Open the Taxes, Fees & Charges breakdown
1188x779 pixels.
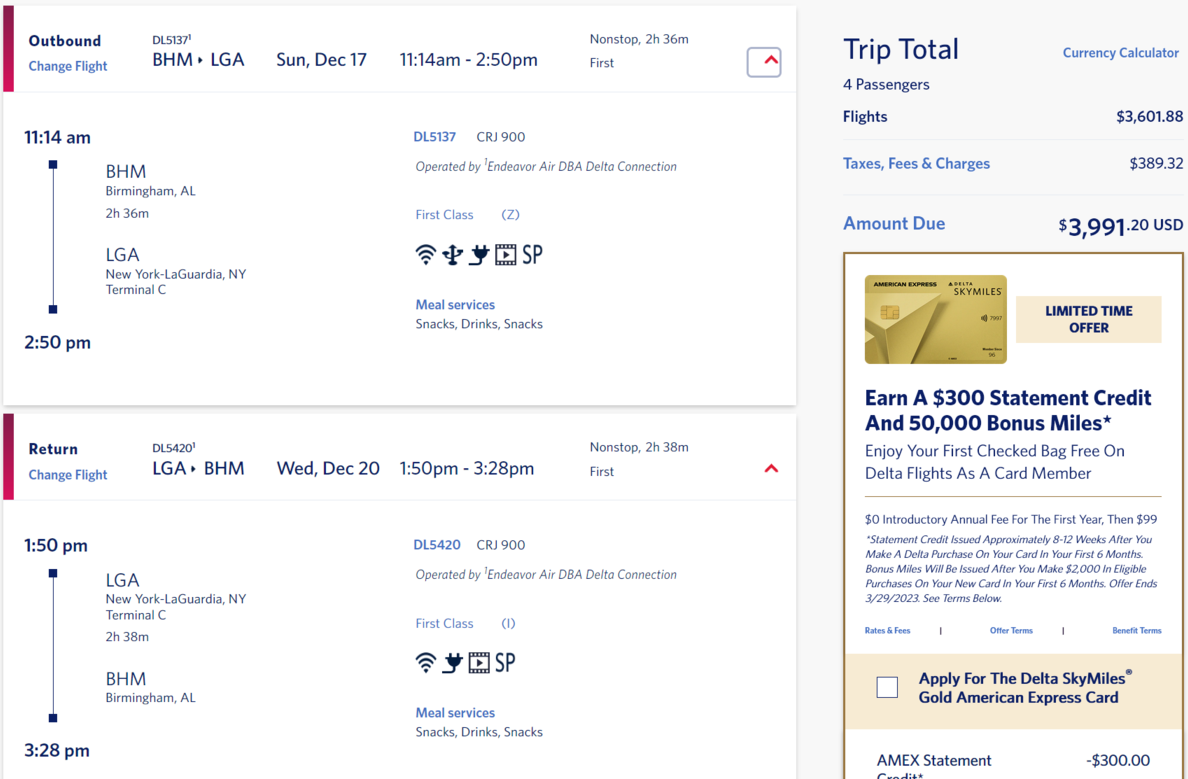point(916,164)
